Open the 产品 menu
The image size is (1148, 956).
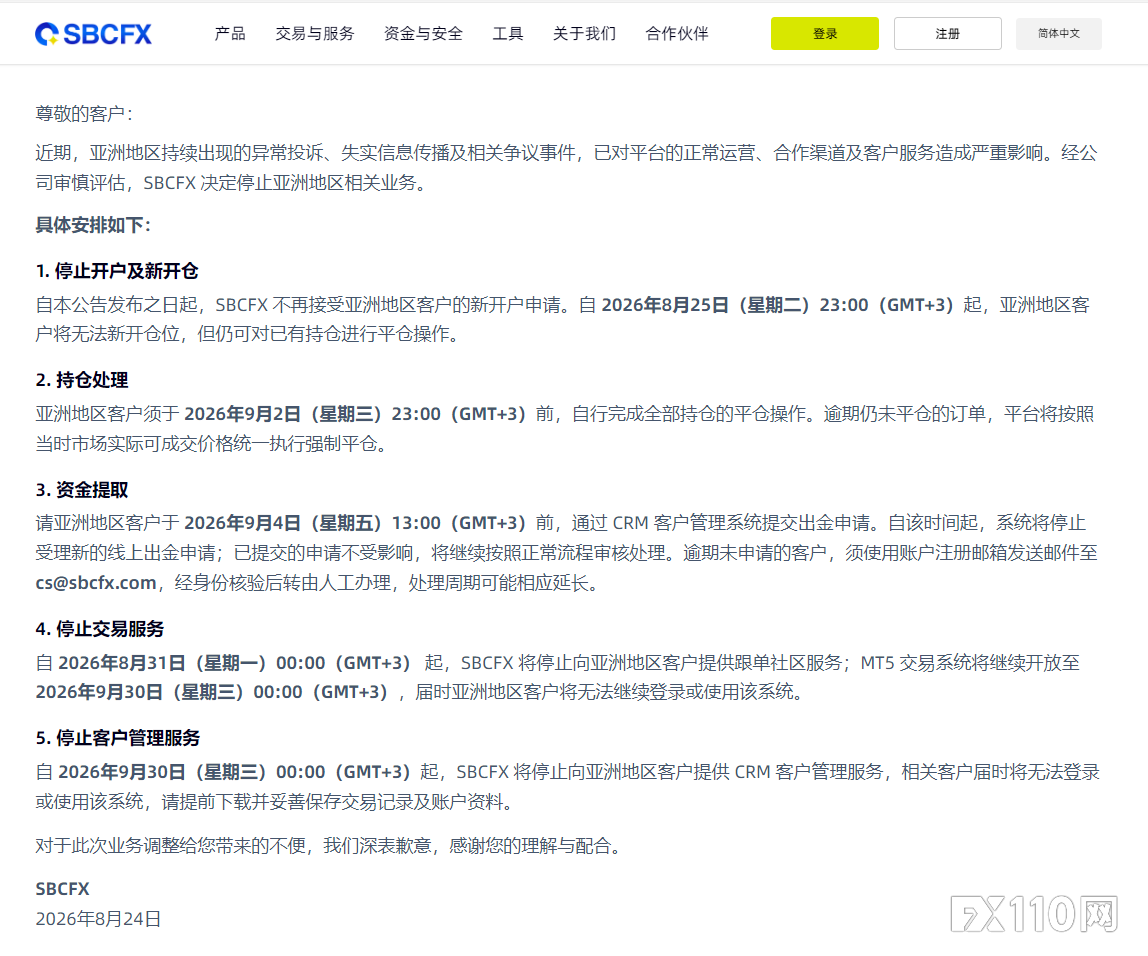230,34
